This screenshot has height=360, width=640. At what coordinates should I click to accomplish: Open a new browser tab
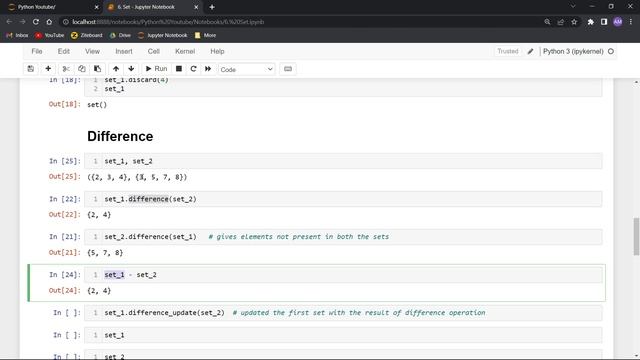(212, 7)
